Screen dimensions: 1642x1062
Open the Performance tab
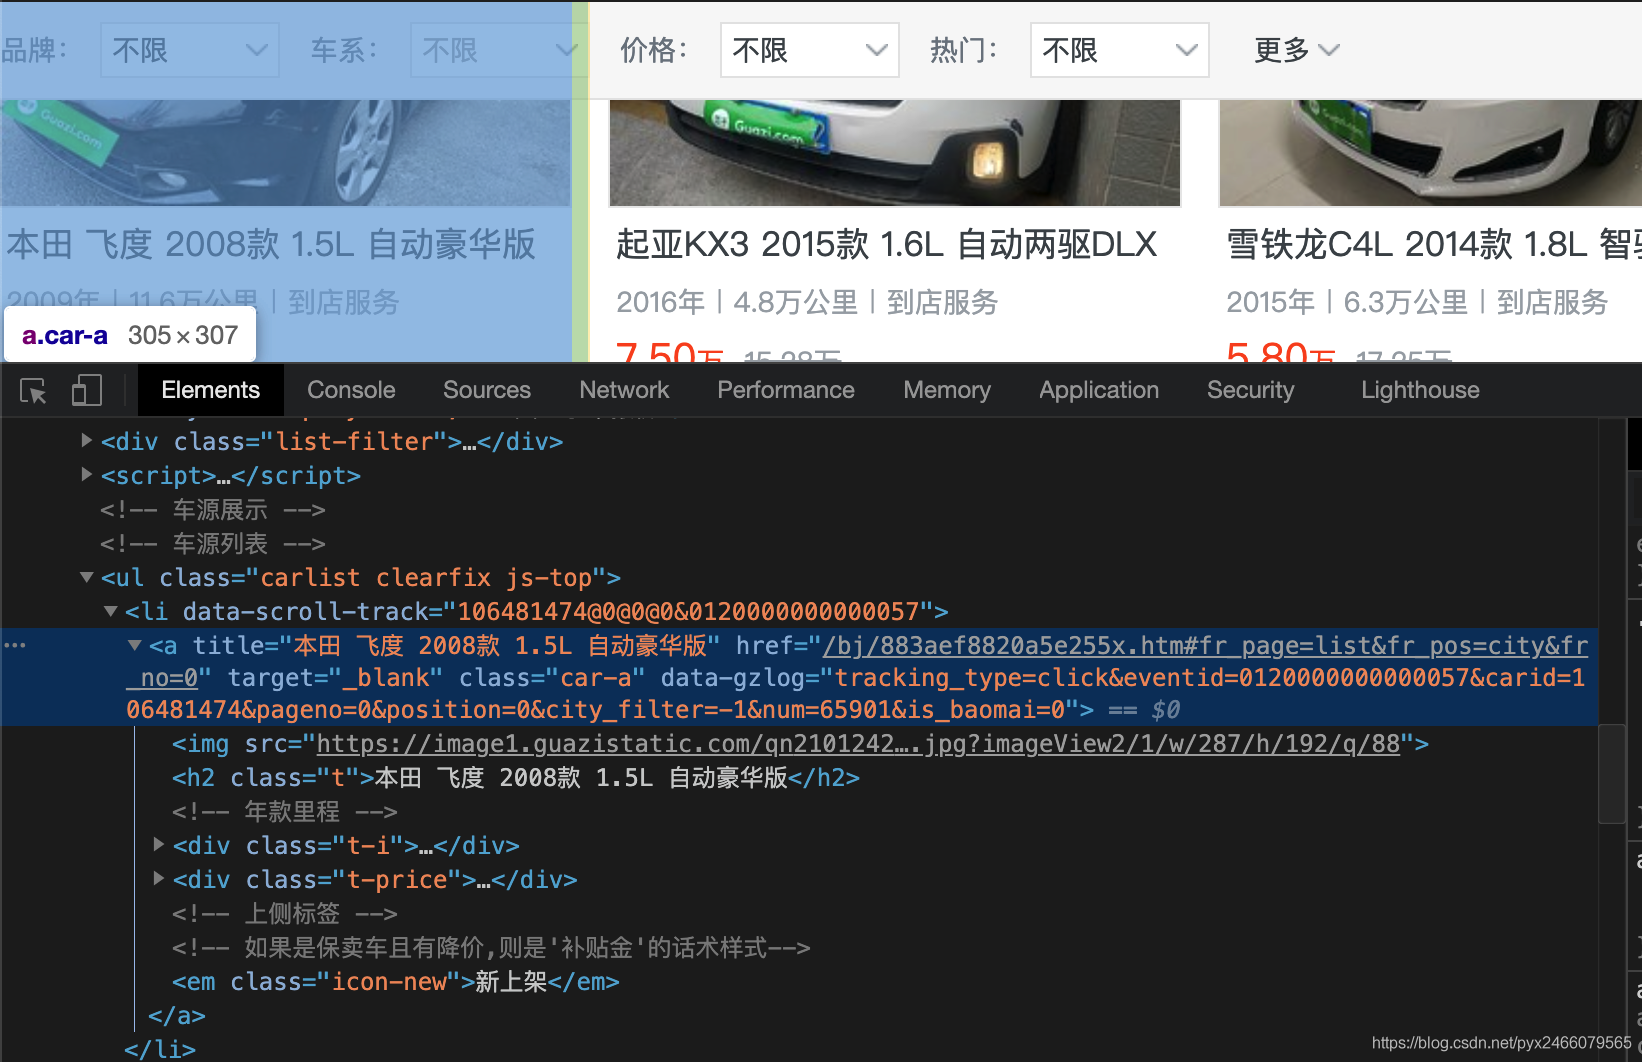786,390
